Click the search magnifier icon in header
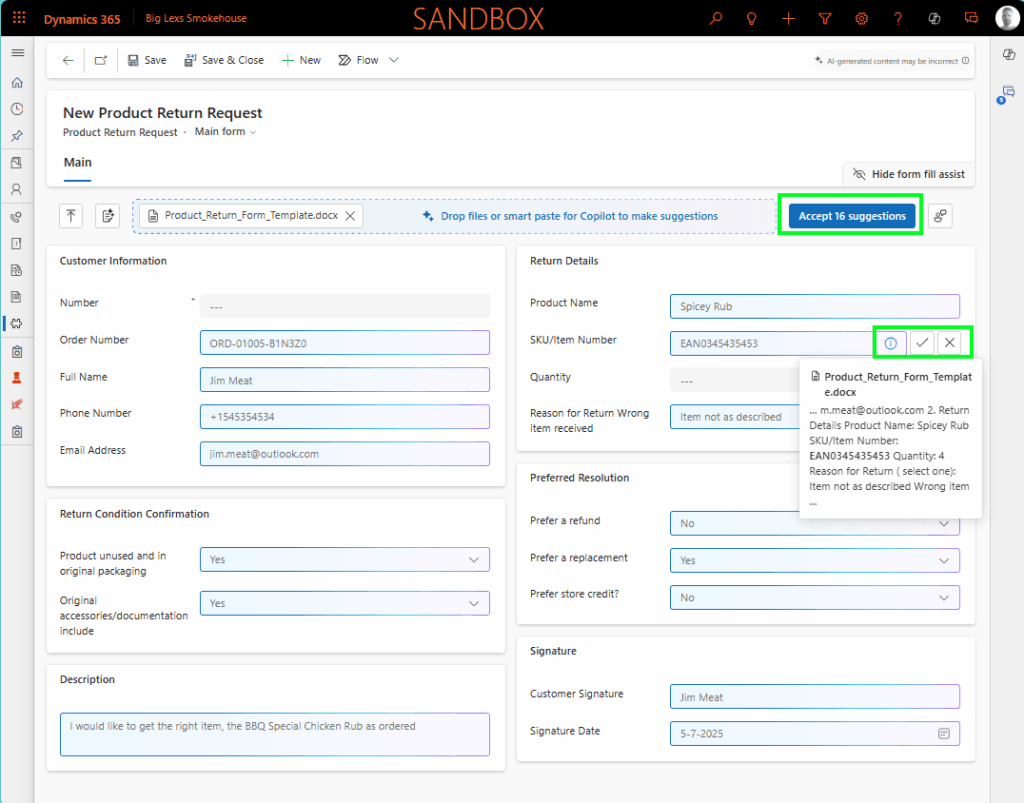This screenshot has width=1024, height=803. [715, 18]
